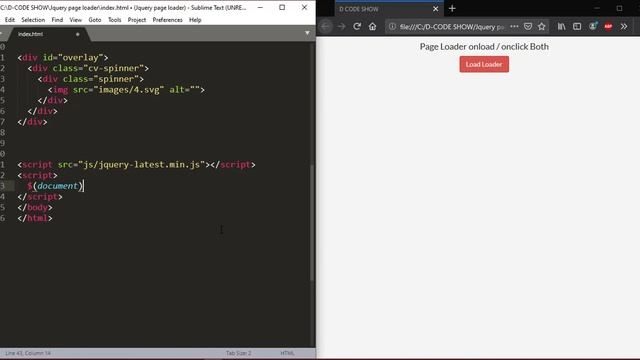Open the Find menu
This screenshot has height=360, width=640.
point(57,20)
